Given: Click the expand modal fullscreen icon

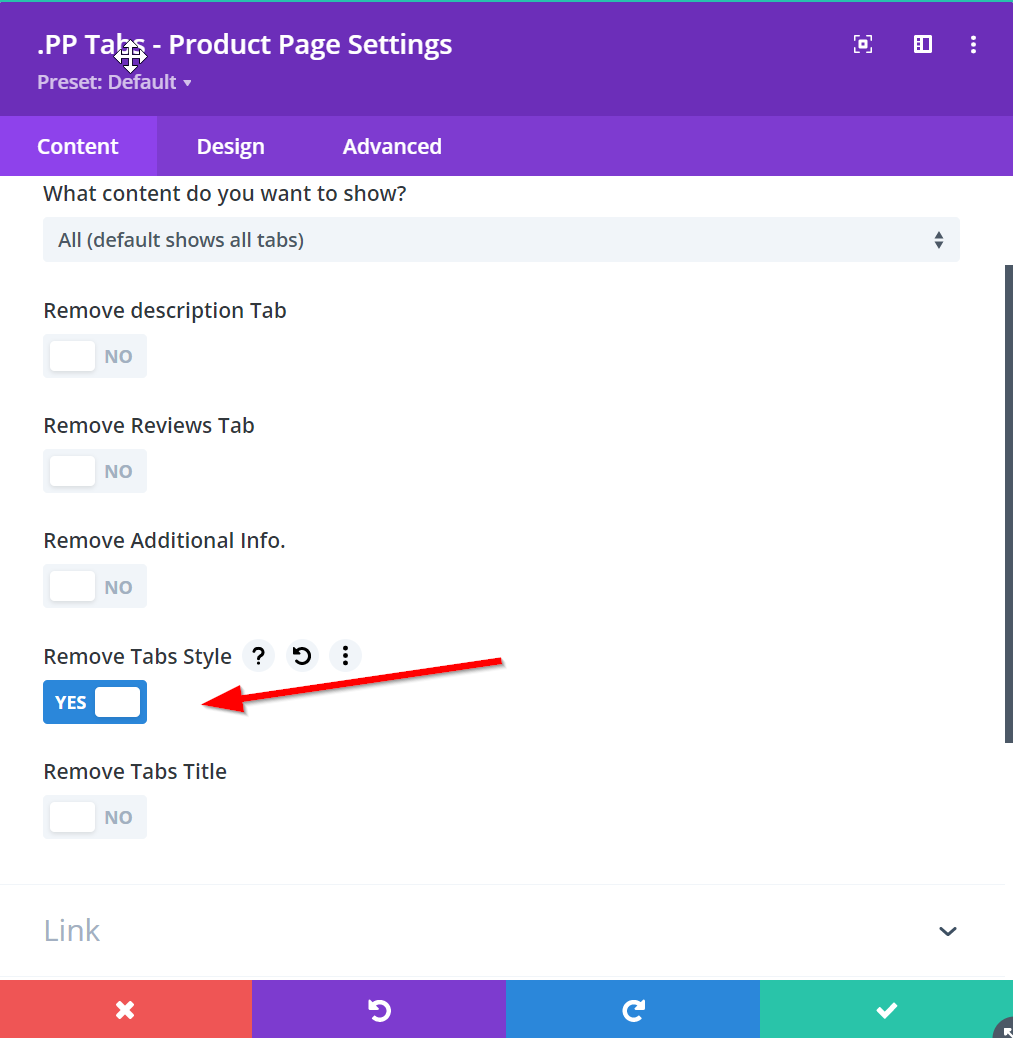Looking at the screenshot, I should [x=863, y=44].
